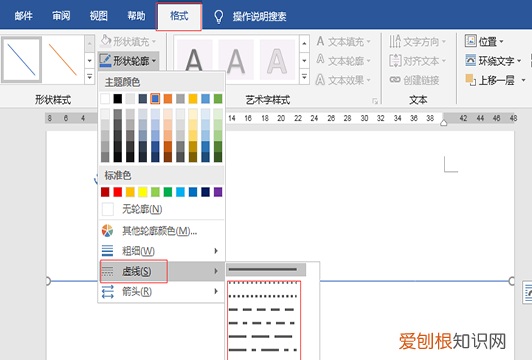Pick the black theme color
532x360 pixels.
117,99
